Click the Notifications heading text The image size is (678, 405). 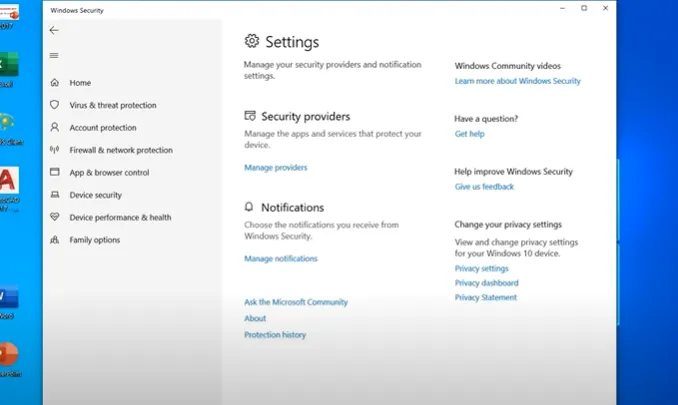pyautogui.click(x=292, y=207)
